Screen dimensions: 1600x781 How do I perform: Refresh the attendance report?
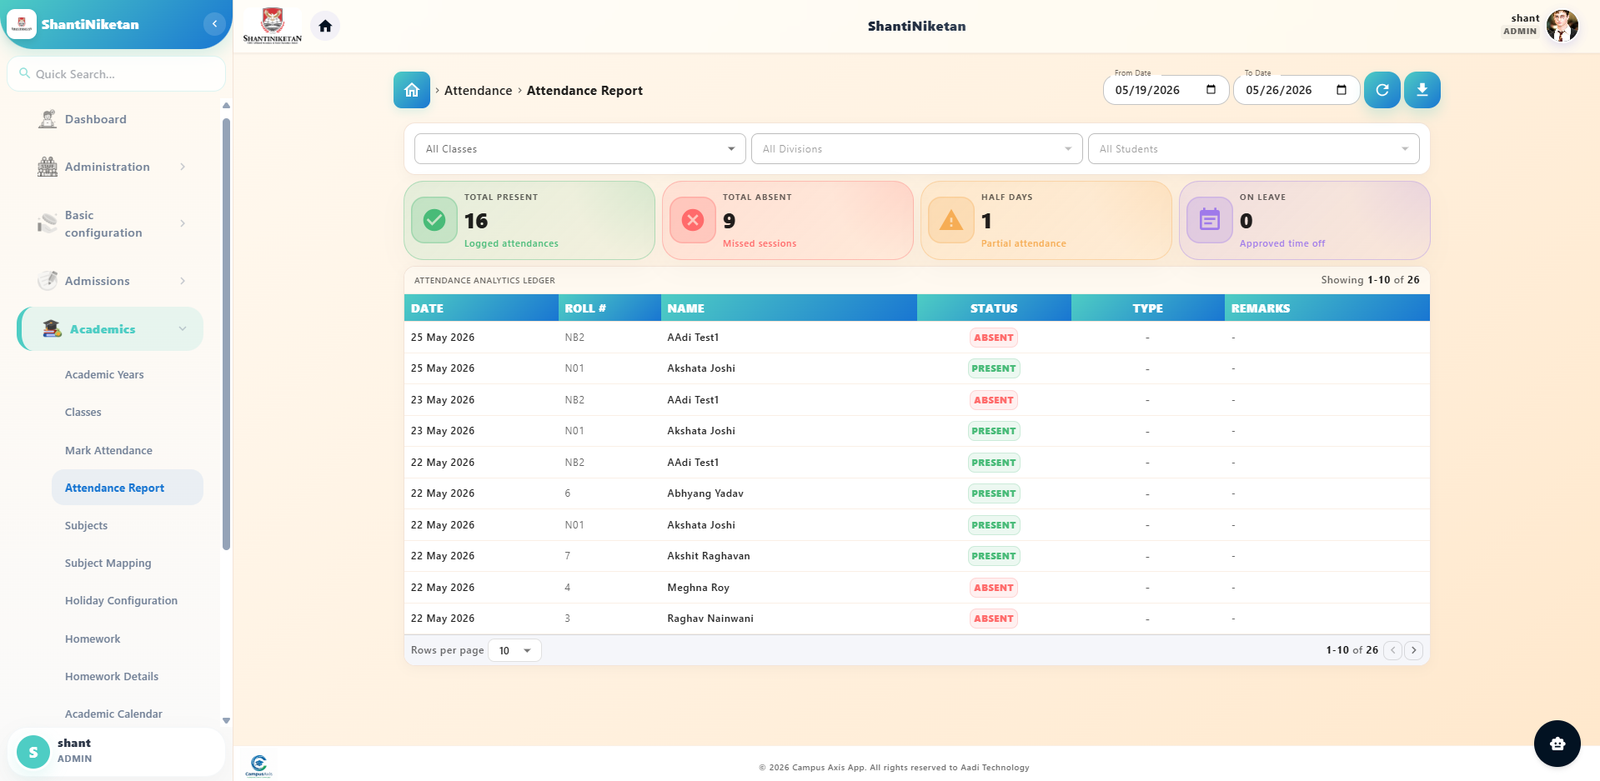pyautogui.click(x=1382, y=90)
